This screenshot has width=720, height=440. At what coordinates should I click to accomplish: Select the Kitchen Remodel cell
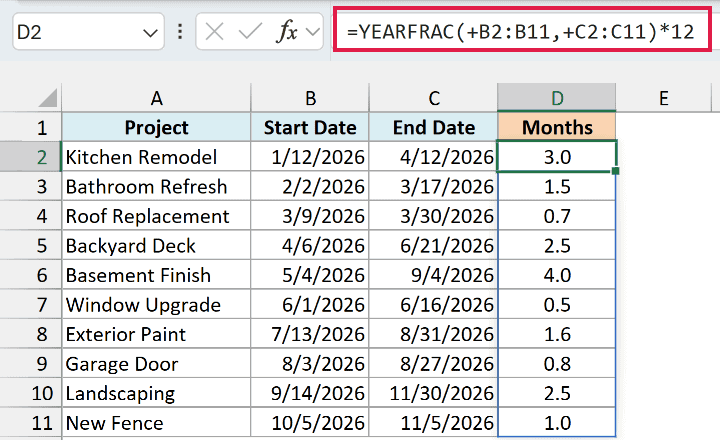pos(157,157)
